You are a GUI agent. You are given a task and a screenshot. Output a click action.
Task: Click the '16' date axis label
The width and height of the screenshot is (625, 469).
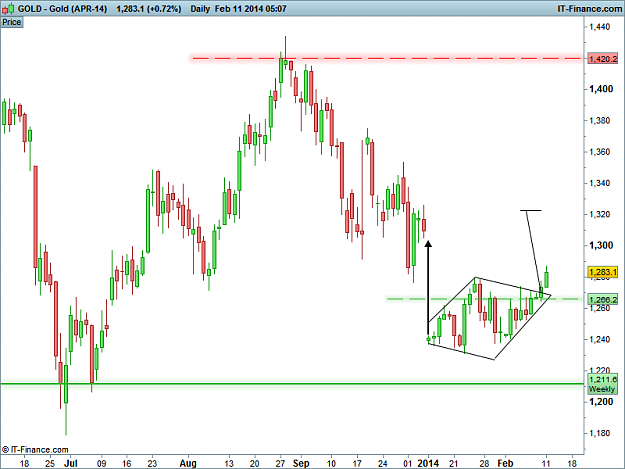point(126,463)
